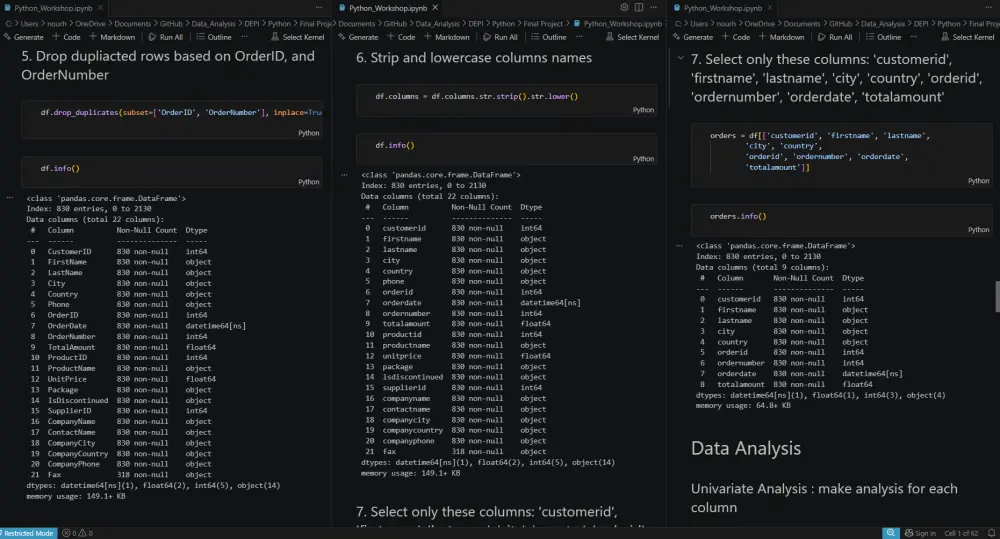Click DEPI breadcrumb in the step 5 pane

click(252, 24)
